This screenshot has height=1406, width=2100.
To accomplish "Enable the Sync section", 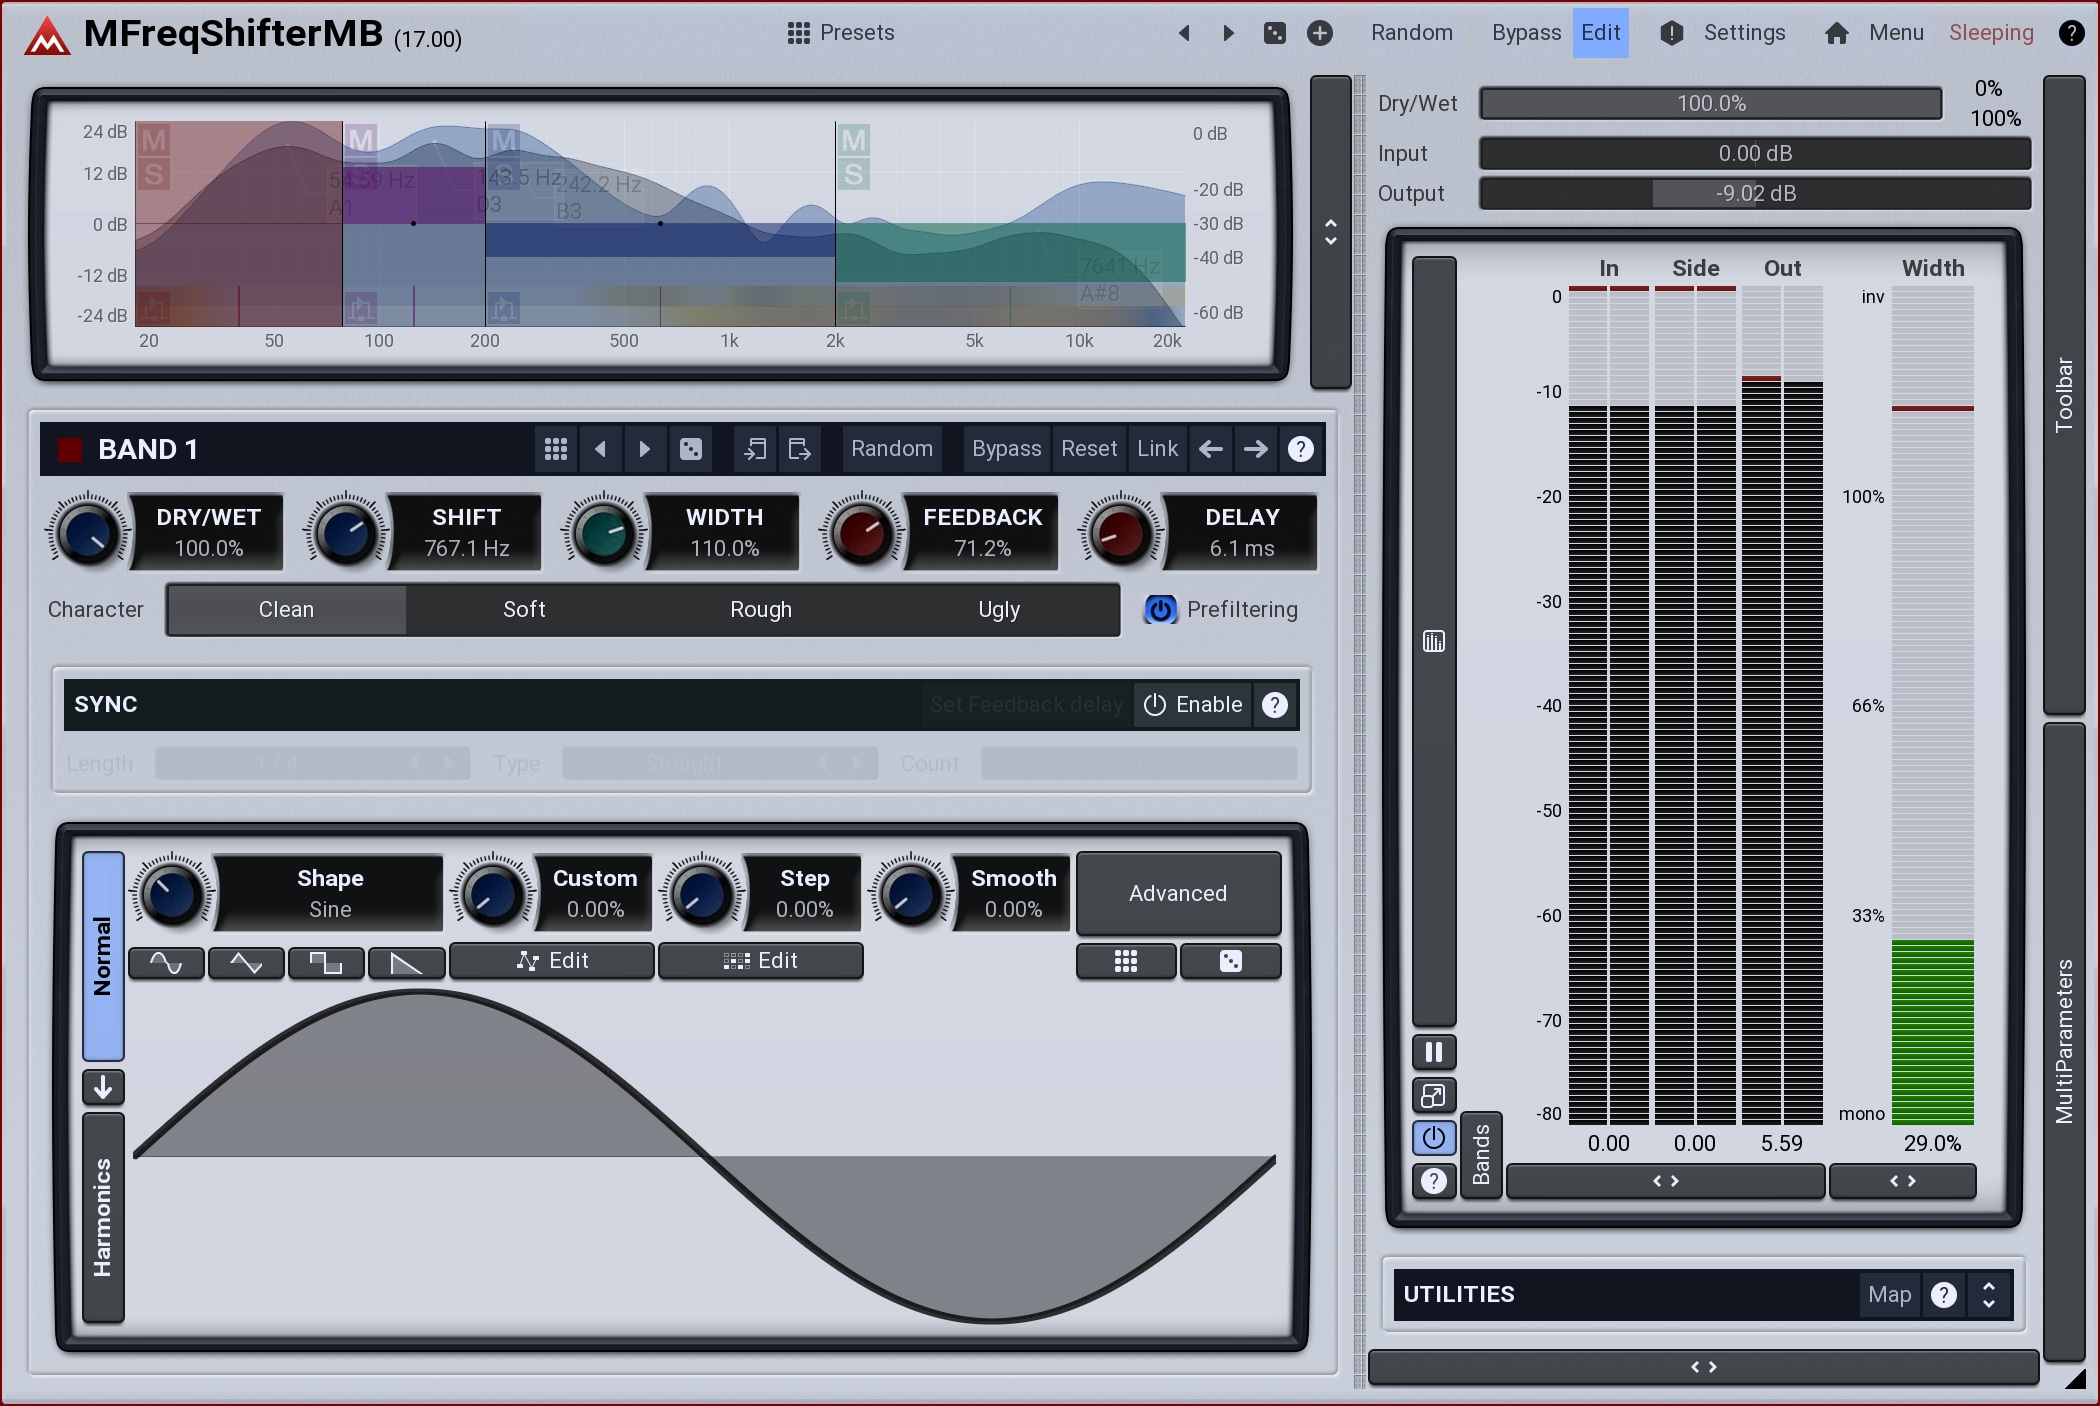I will click(1193, 704).
